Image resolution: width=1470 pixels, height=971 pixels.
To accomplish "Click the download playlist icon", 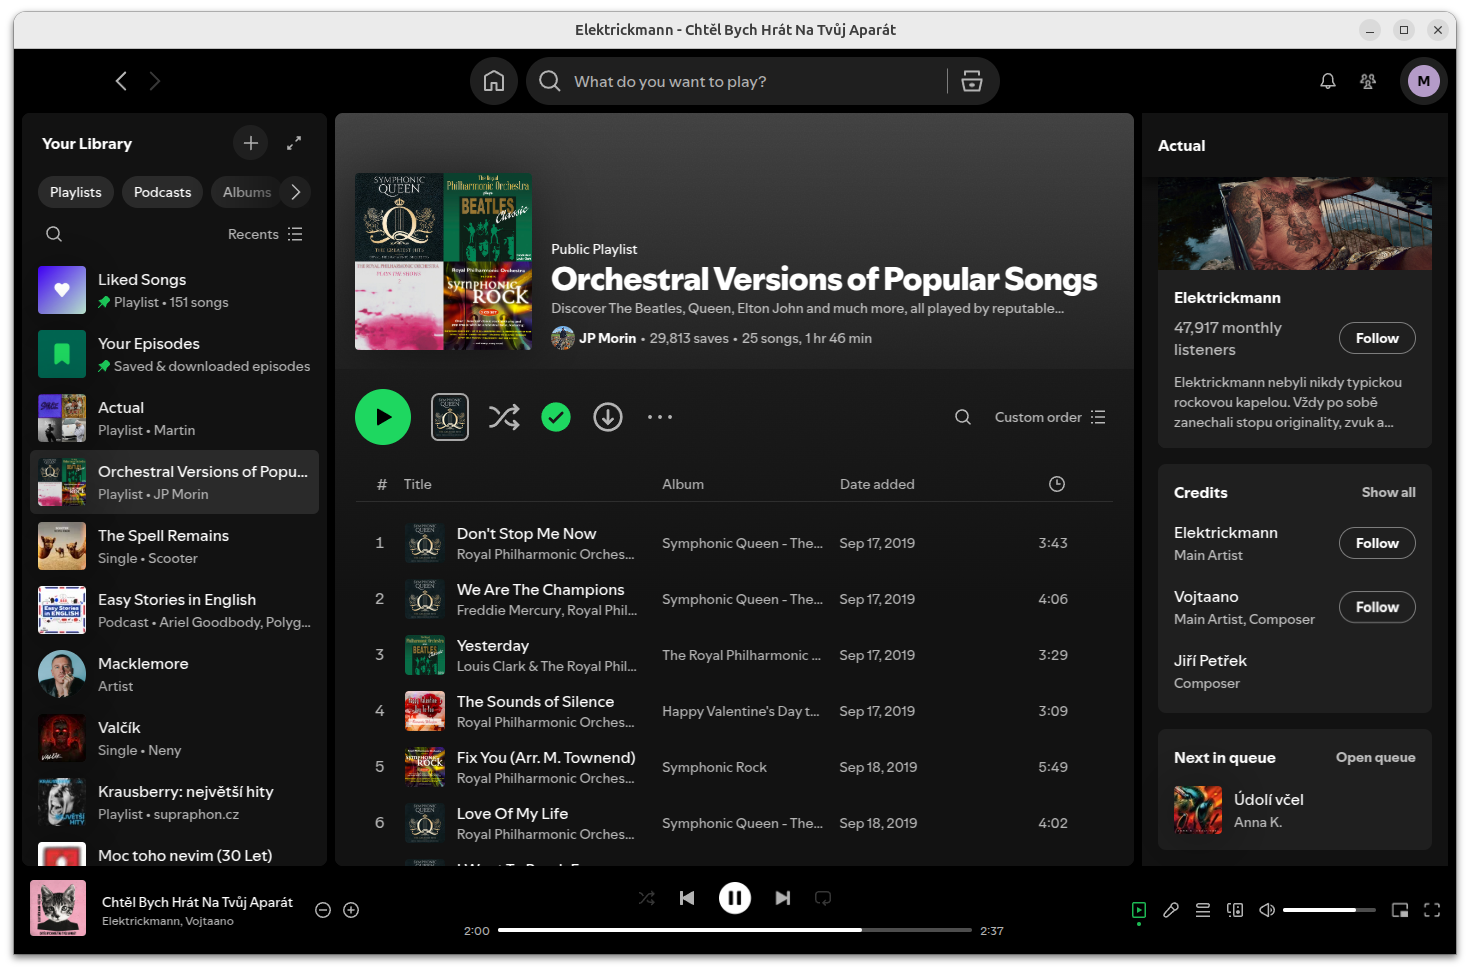I will pos(607,417).
